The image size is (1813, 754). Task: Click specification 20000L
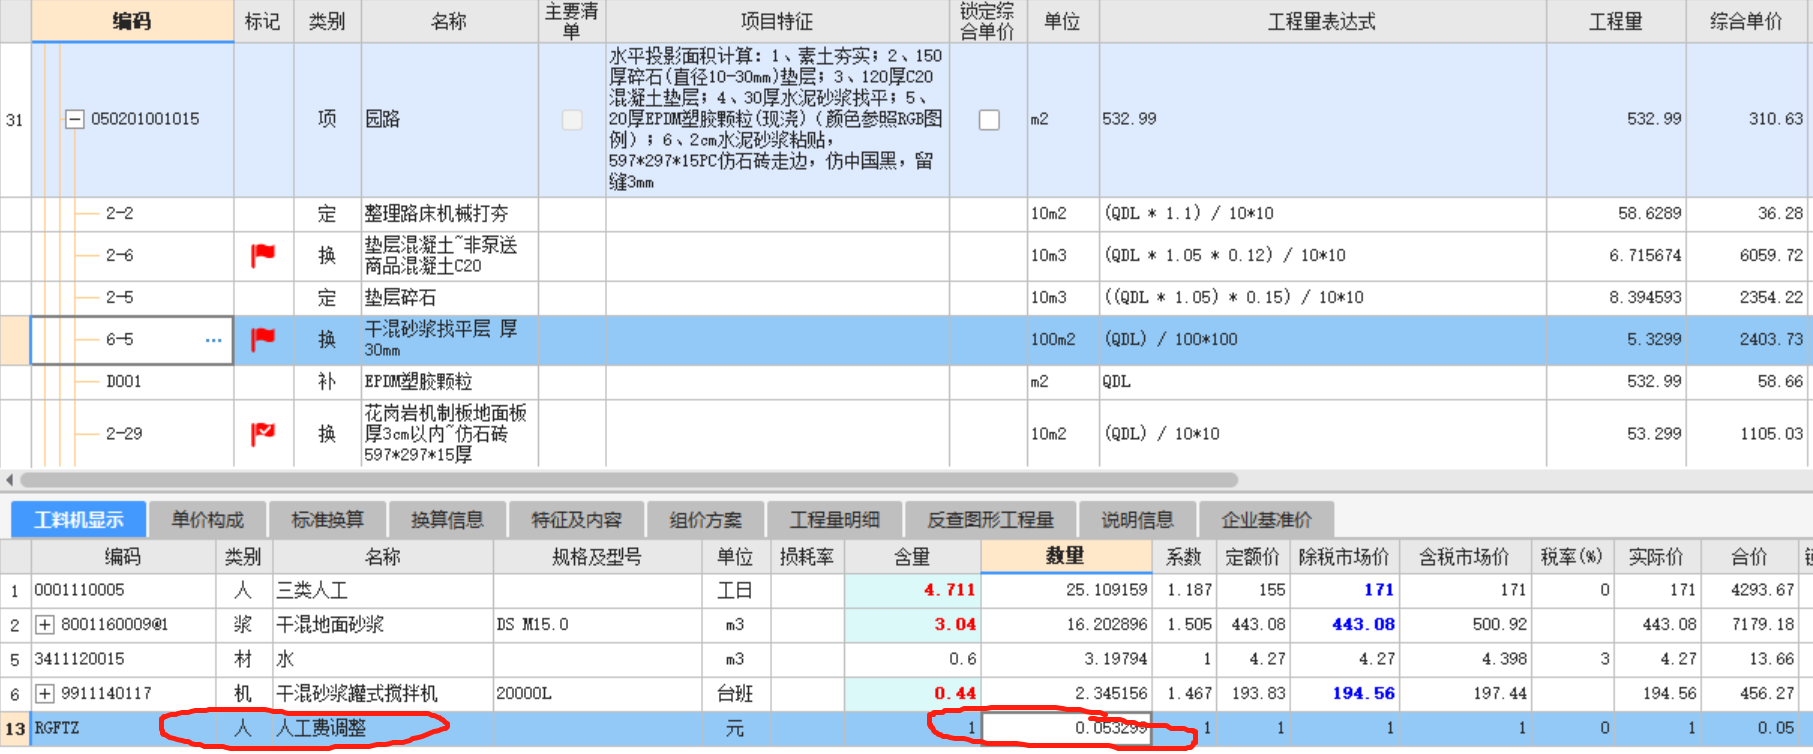click(523, 694)
